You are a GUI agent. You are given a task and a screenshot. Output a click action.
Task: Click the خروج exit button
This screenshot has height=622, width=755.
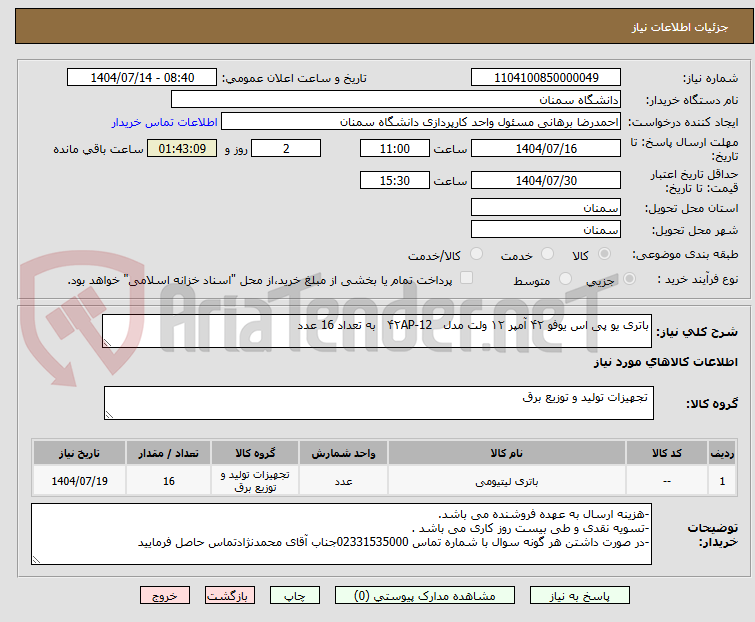pos(165,596)
